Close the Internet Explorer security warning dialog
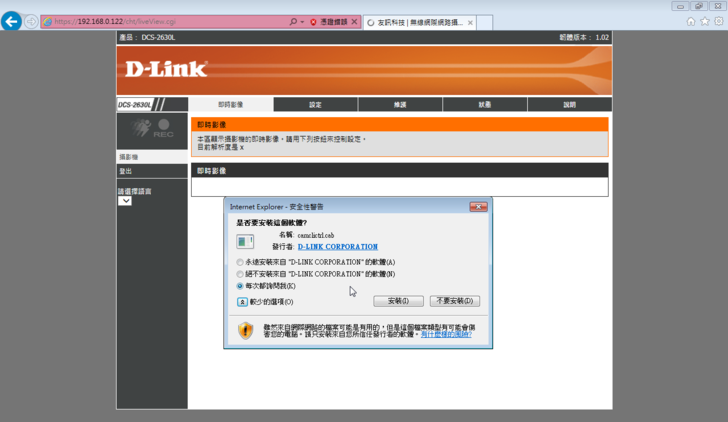The height and width of the screenshot is (422, 728). coord(478,207)
